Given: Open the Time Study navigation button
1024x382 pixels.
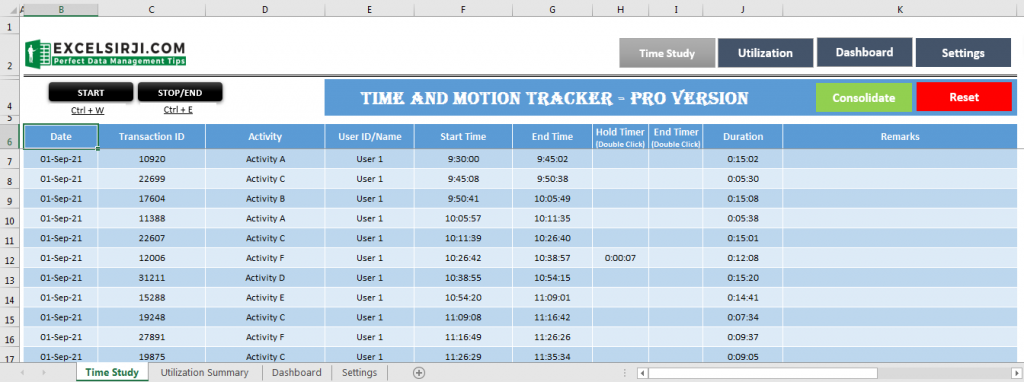Looking at the screenshot, I should [x=667, y=54].
